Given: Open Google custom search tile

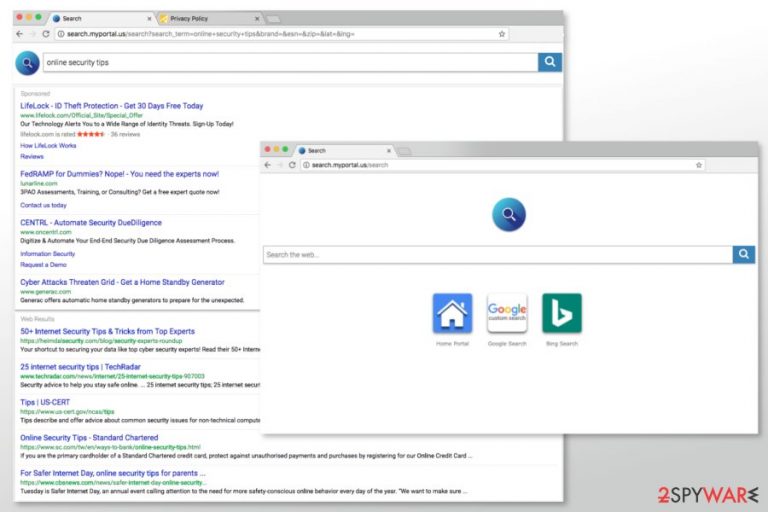Looking at the screenshot, I should point(507,313).
